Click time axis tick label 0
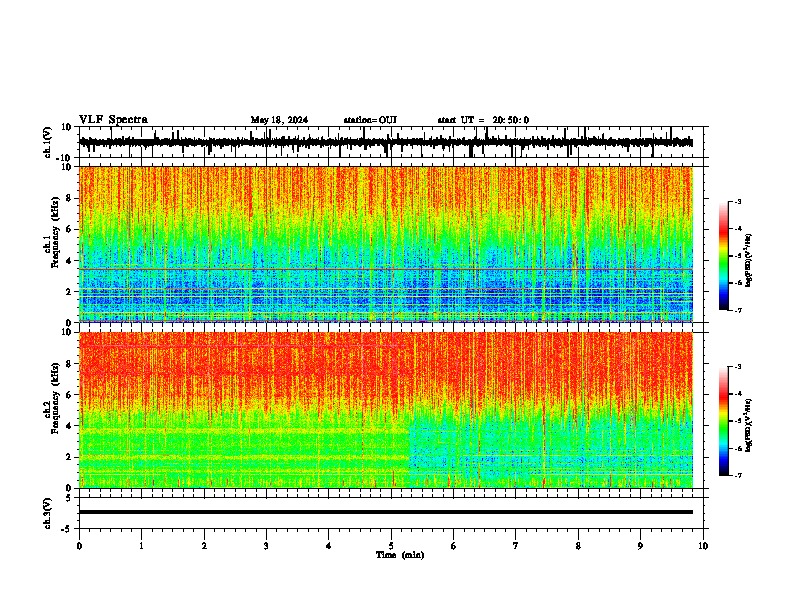The image size is (792, 612). pos(79,546)
